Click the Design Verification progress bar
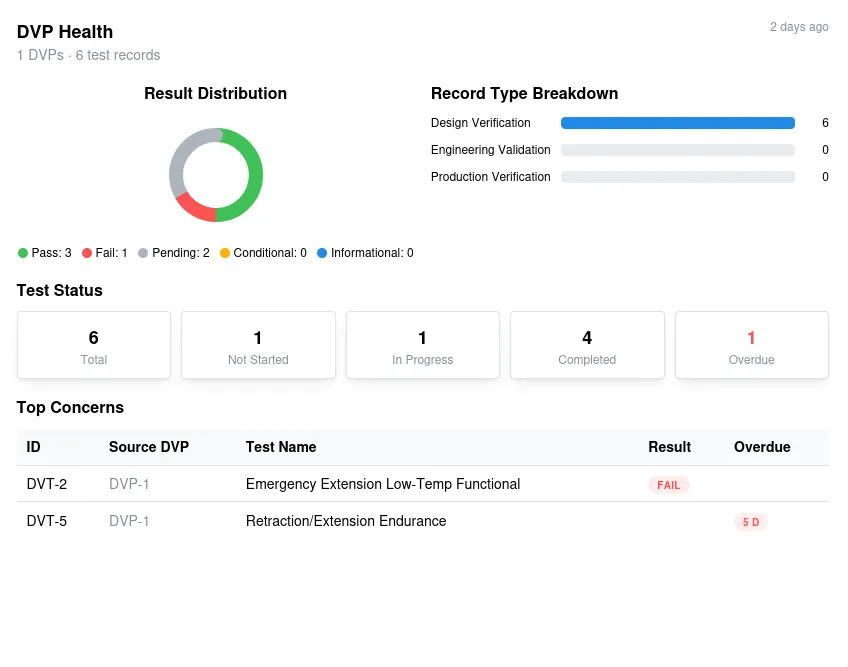The width and height of the screenshot is (848, 667). click(x=678, y=123)
